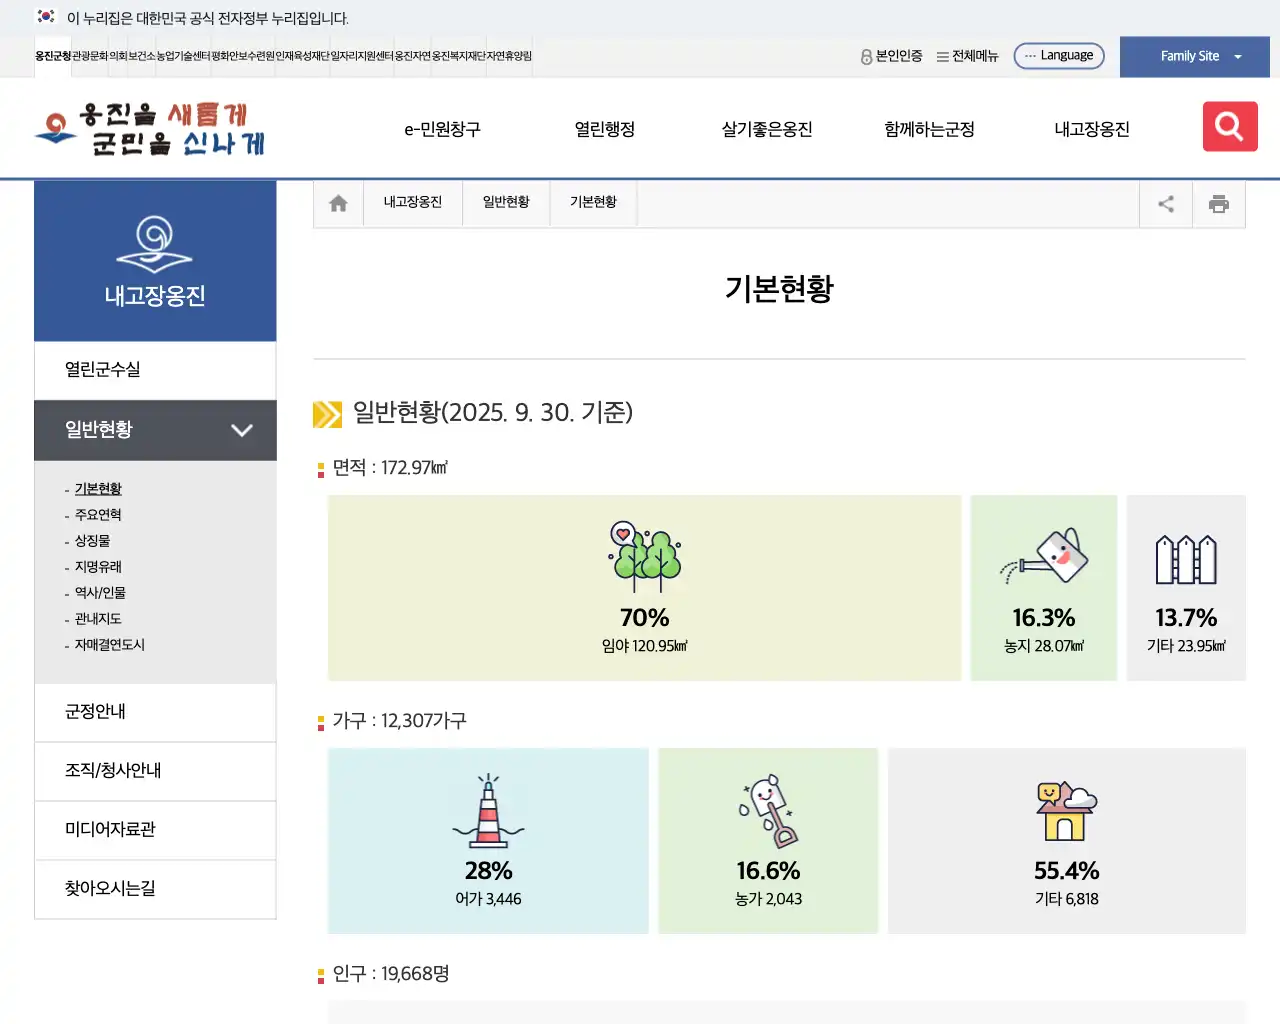Click the lighthouse icon for 어가 statistics
The width and height of the screenshot is (1280, 1024).
tap(487, 810)
